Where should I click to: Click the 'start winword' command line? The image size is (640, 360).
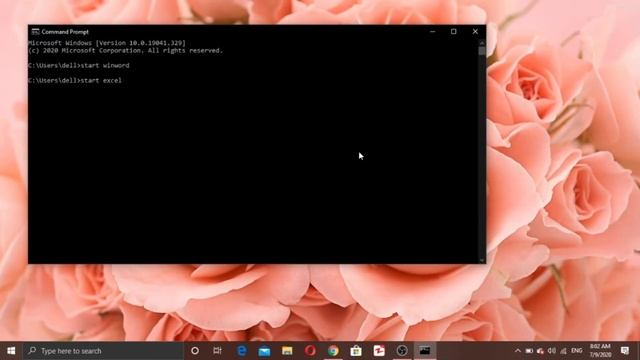[x=79, y=65]
